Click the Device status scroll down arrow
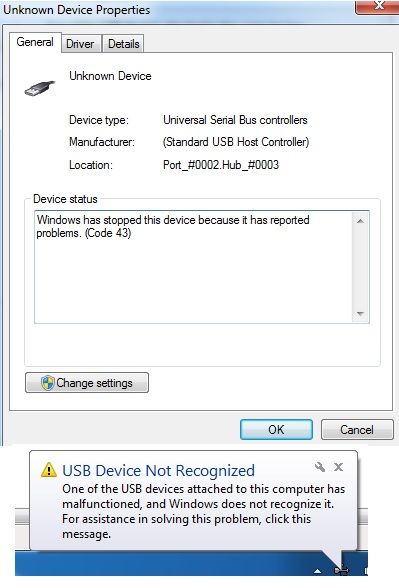The image size is (399, 588). (360, 314)
